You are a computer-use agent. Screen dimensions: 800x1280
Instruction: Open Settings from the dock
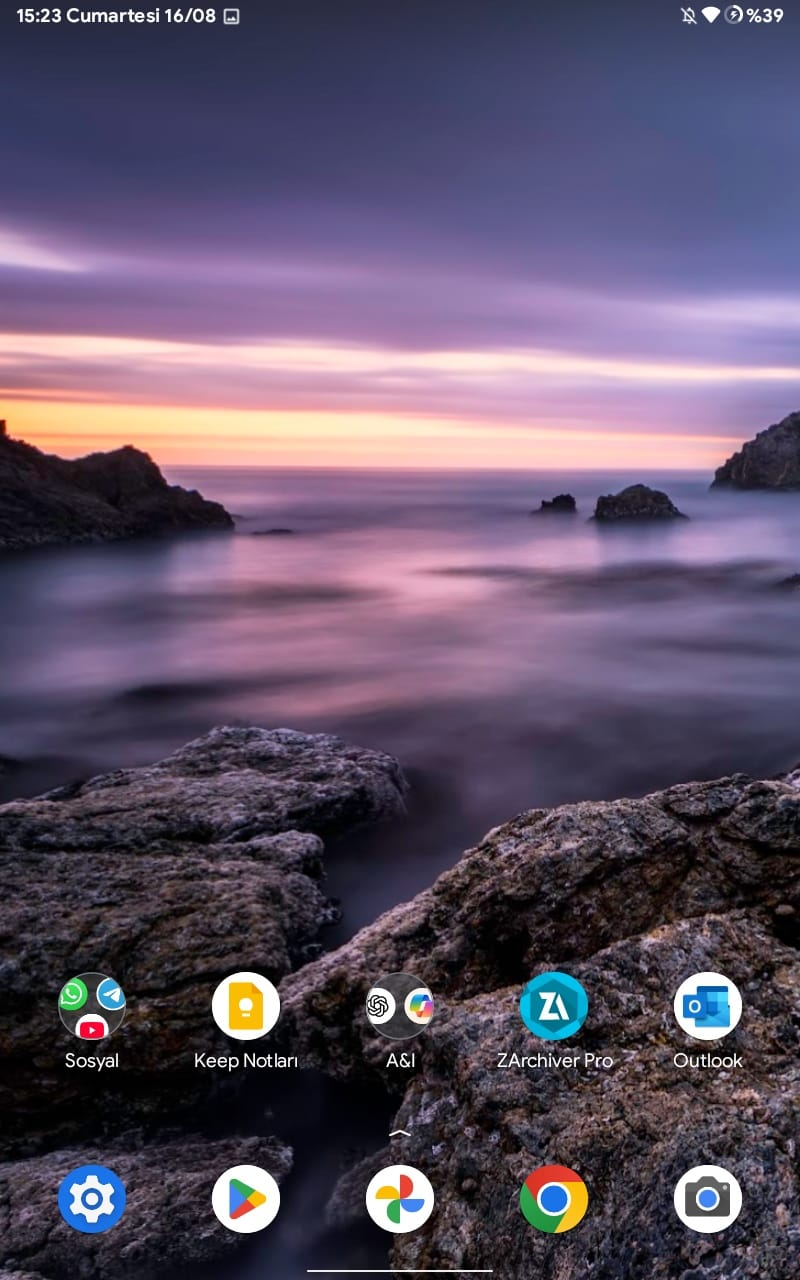[92, 1198]
